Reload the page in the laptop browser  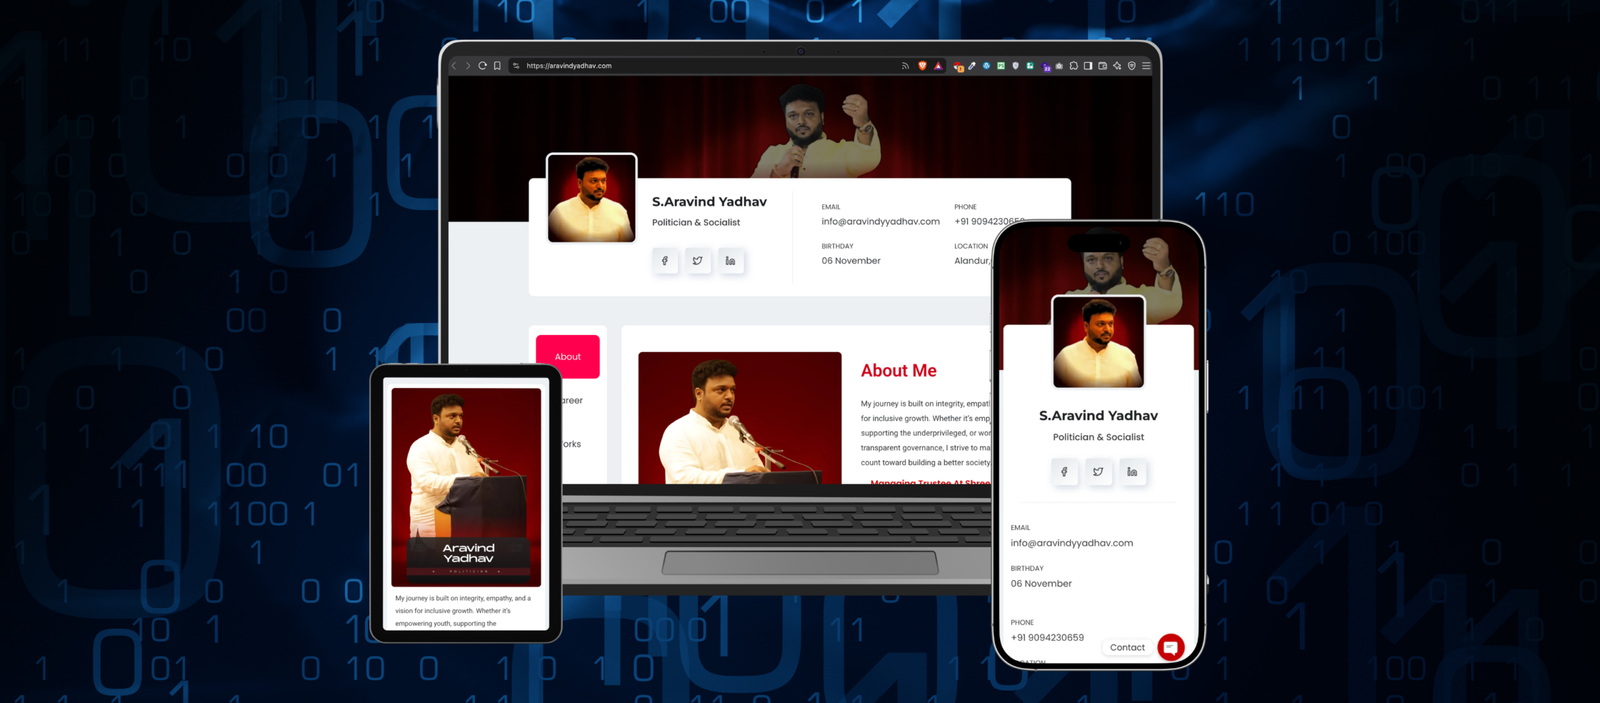pyautogui.click(x=482, y=66)
